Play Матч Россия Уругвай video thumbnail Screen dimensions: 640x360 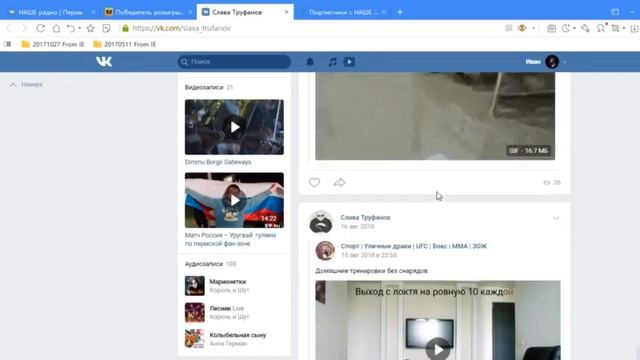pyautogui.click(x=234, y=200)
